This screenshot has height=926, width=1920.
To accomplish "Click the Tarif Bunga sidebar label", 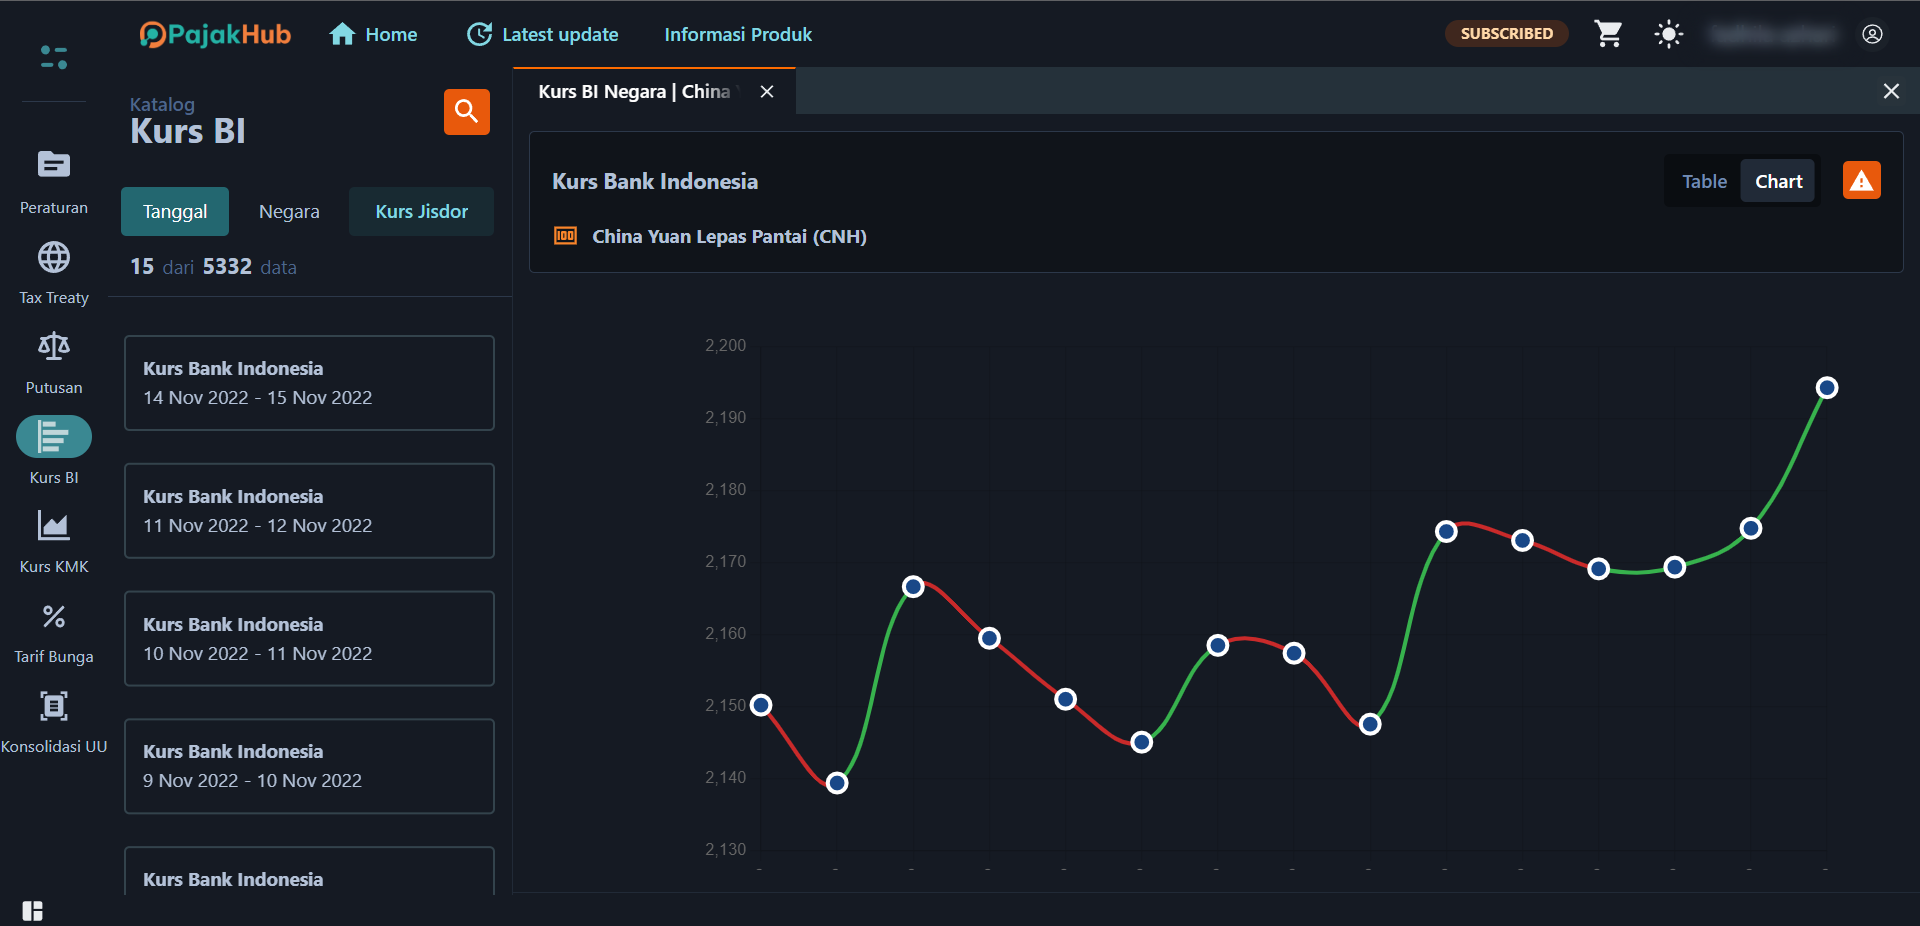I will click(54, 657).
